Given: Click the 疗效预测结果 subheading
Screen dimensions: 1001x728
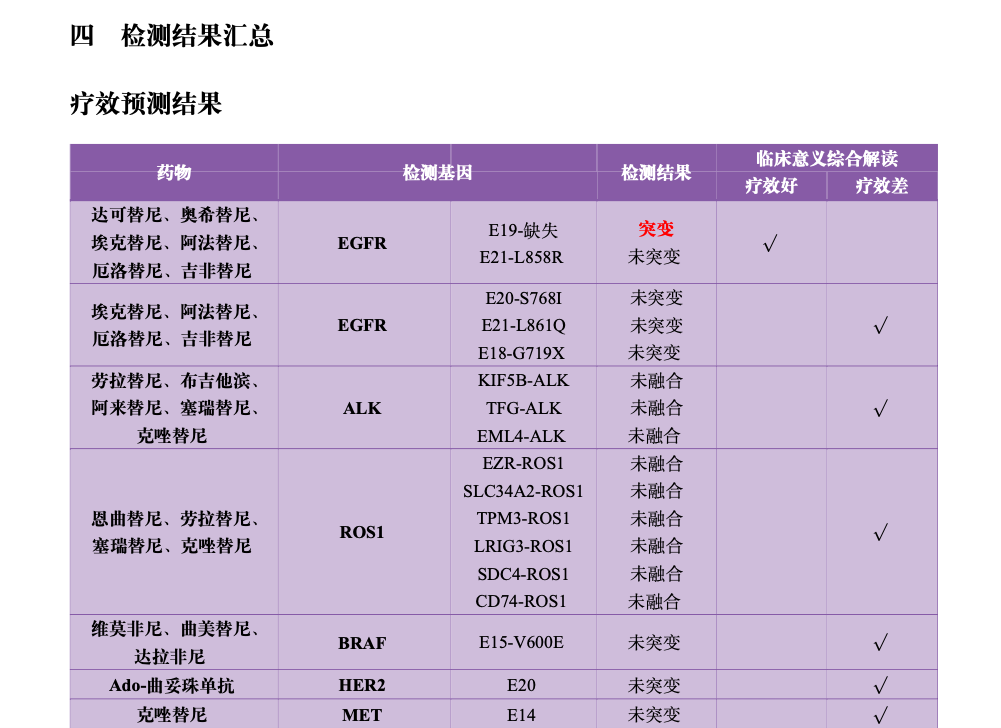Looking at the screenshot, I should pyautogui.click(x=146, y=104).
